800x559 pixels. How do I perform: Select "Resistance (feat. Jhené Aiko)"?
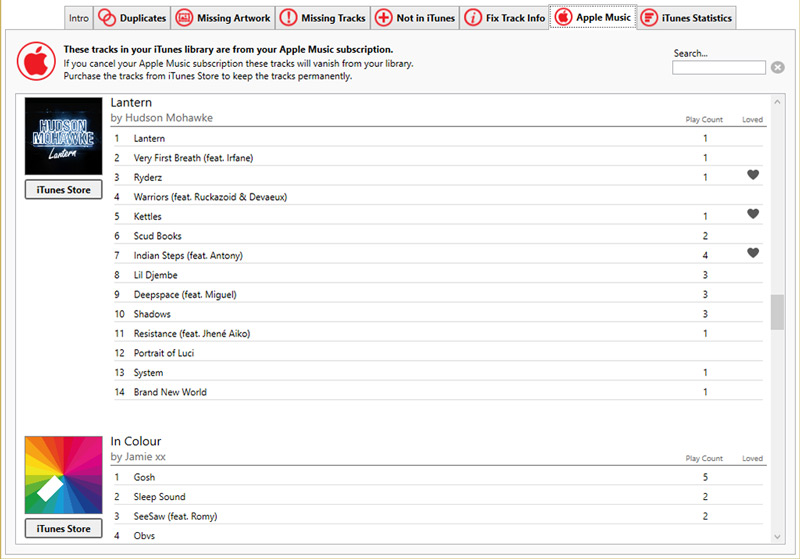point(438,334)
